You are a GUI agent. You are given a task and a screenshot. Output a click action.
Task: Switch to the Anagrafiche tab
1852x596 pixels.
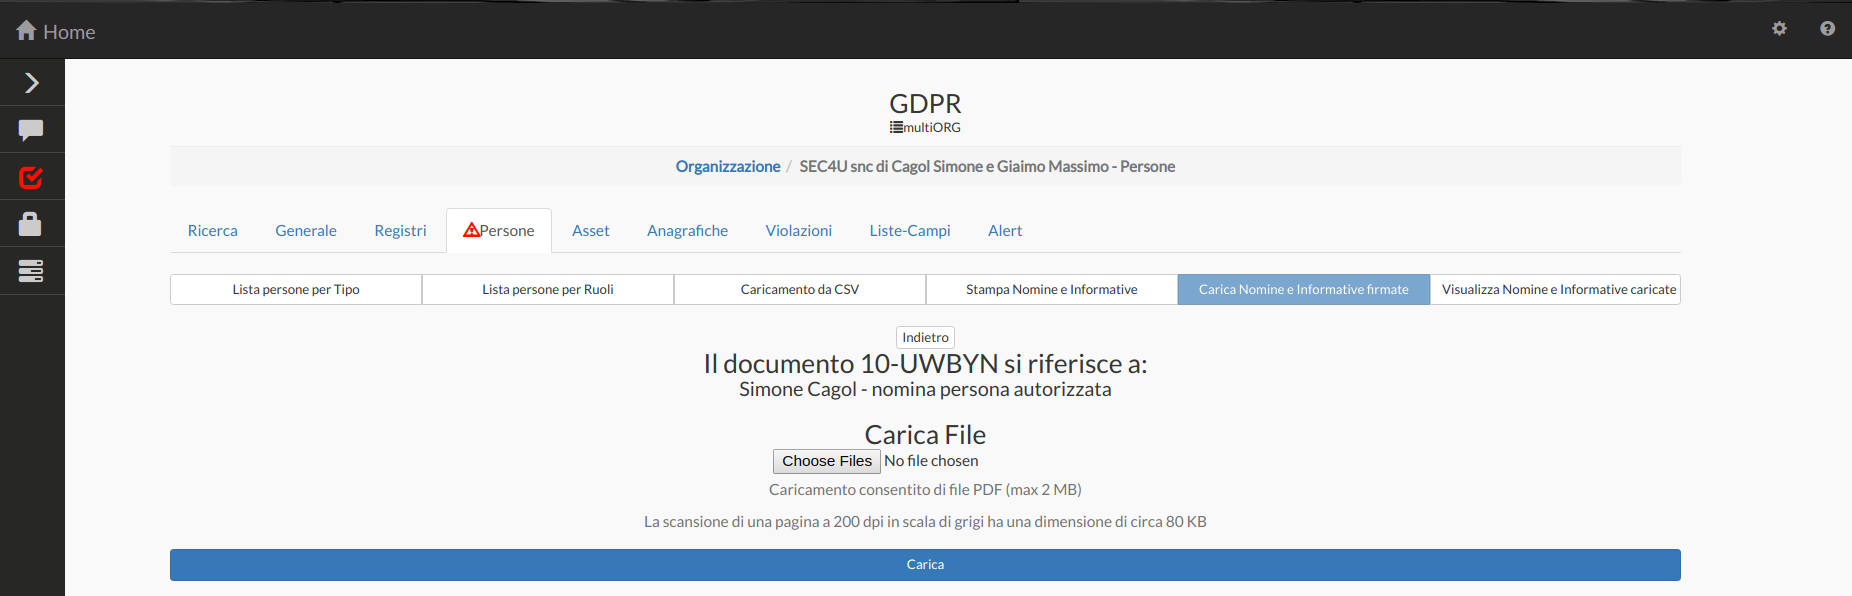click(687, 230)
